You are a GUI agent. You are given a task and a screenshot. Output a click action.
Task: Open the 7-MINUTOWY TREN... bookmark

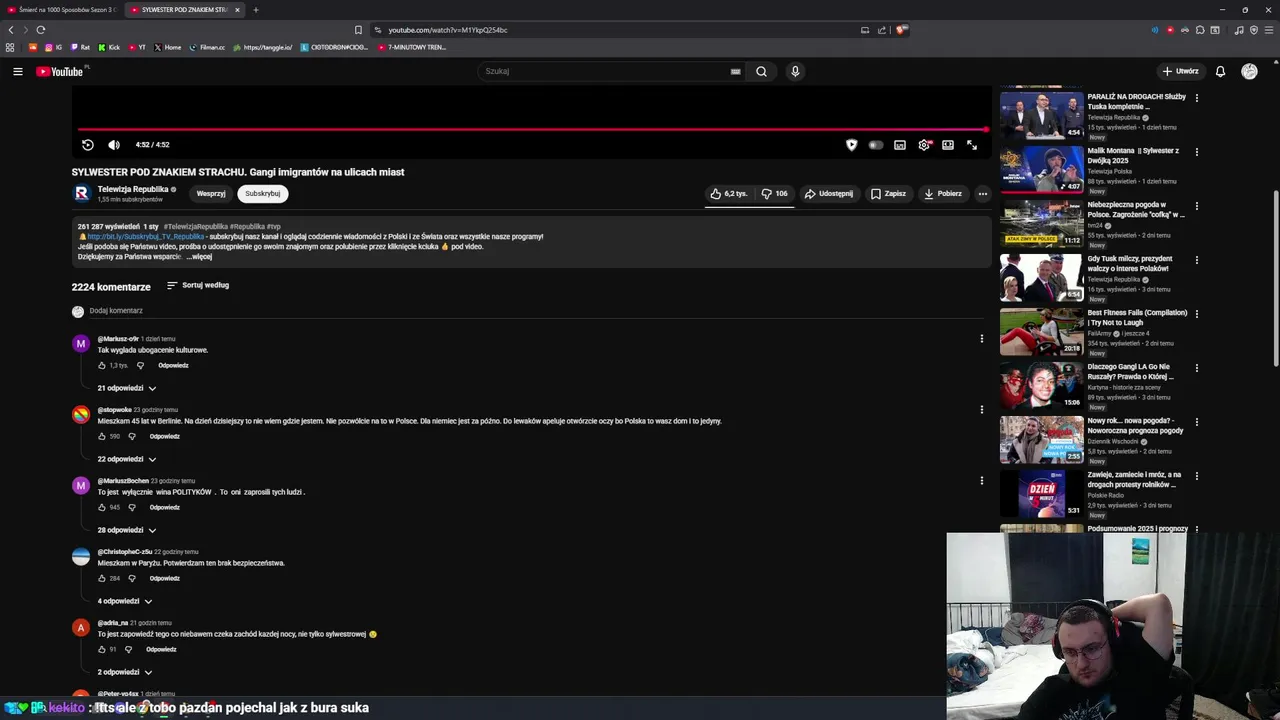click(x=412, y=47)
